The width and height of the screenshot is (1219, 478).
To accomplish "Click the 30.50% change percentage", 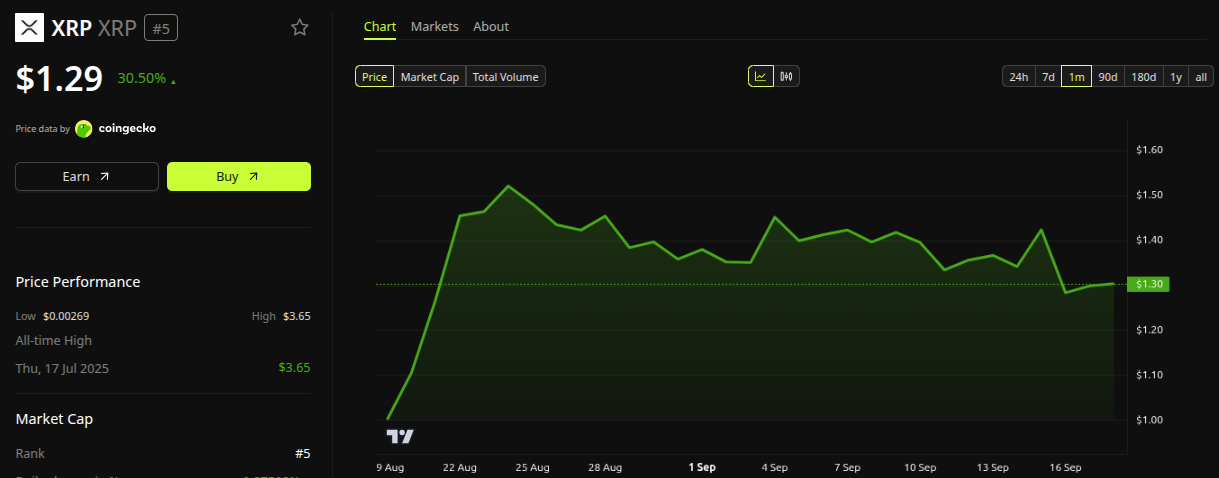I will coord(142,78).
